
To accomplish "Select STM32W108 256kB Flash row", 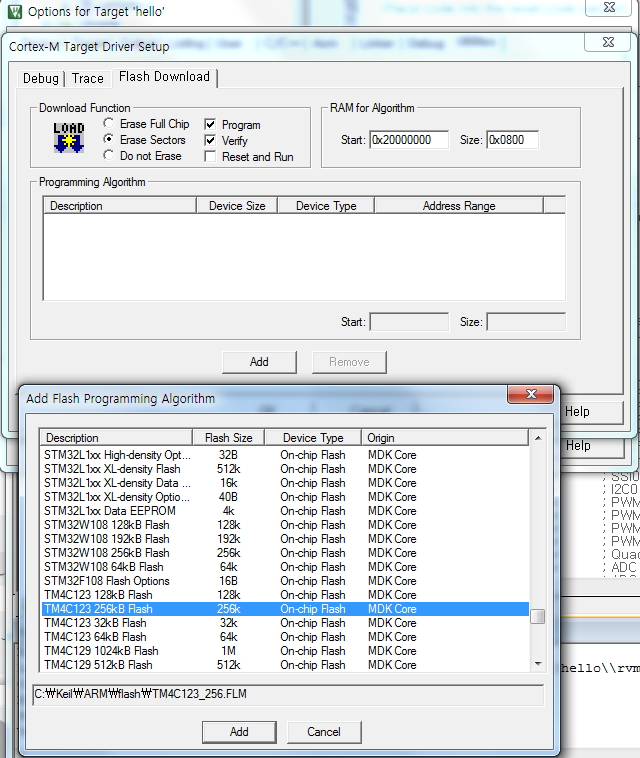I will click(x=285, y=553).
